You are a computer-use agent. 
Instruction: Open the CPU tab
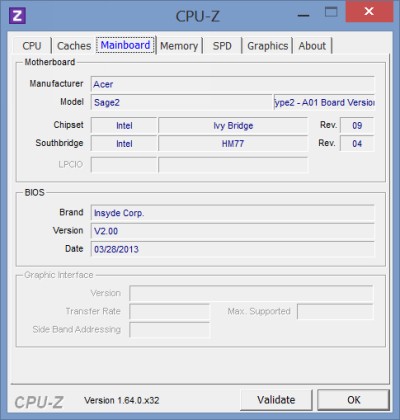[32, 46]
